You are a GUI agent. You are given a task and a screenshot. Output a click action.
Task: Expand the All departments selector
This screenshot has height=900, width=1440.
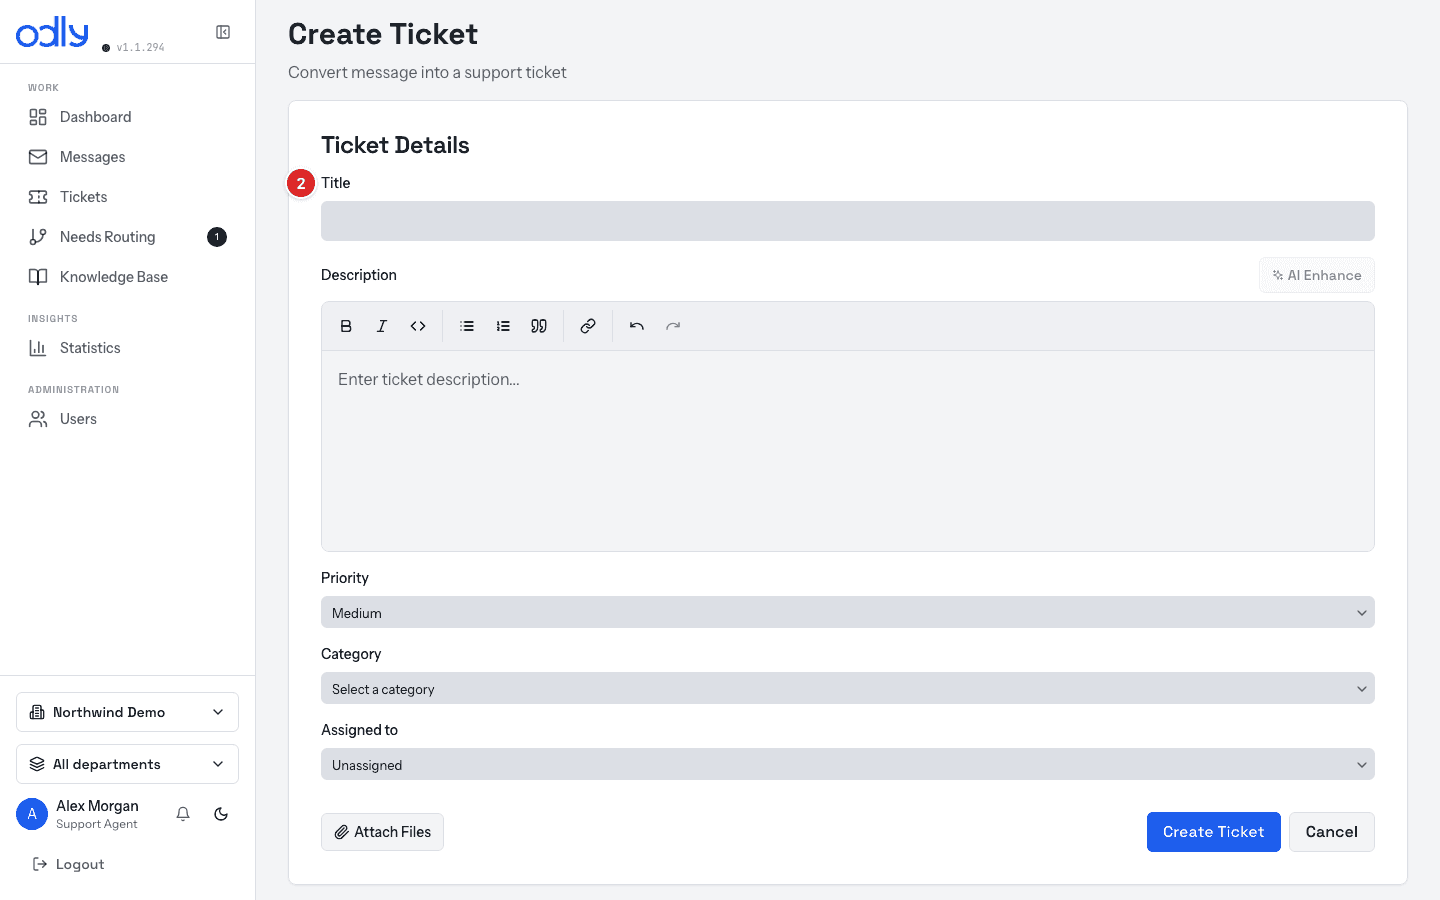tap(127, 764)
